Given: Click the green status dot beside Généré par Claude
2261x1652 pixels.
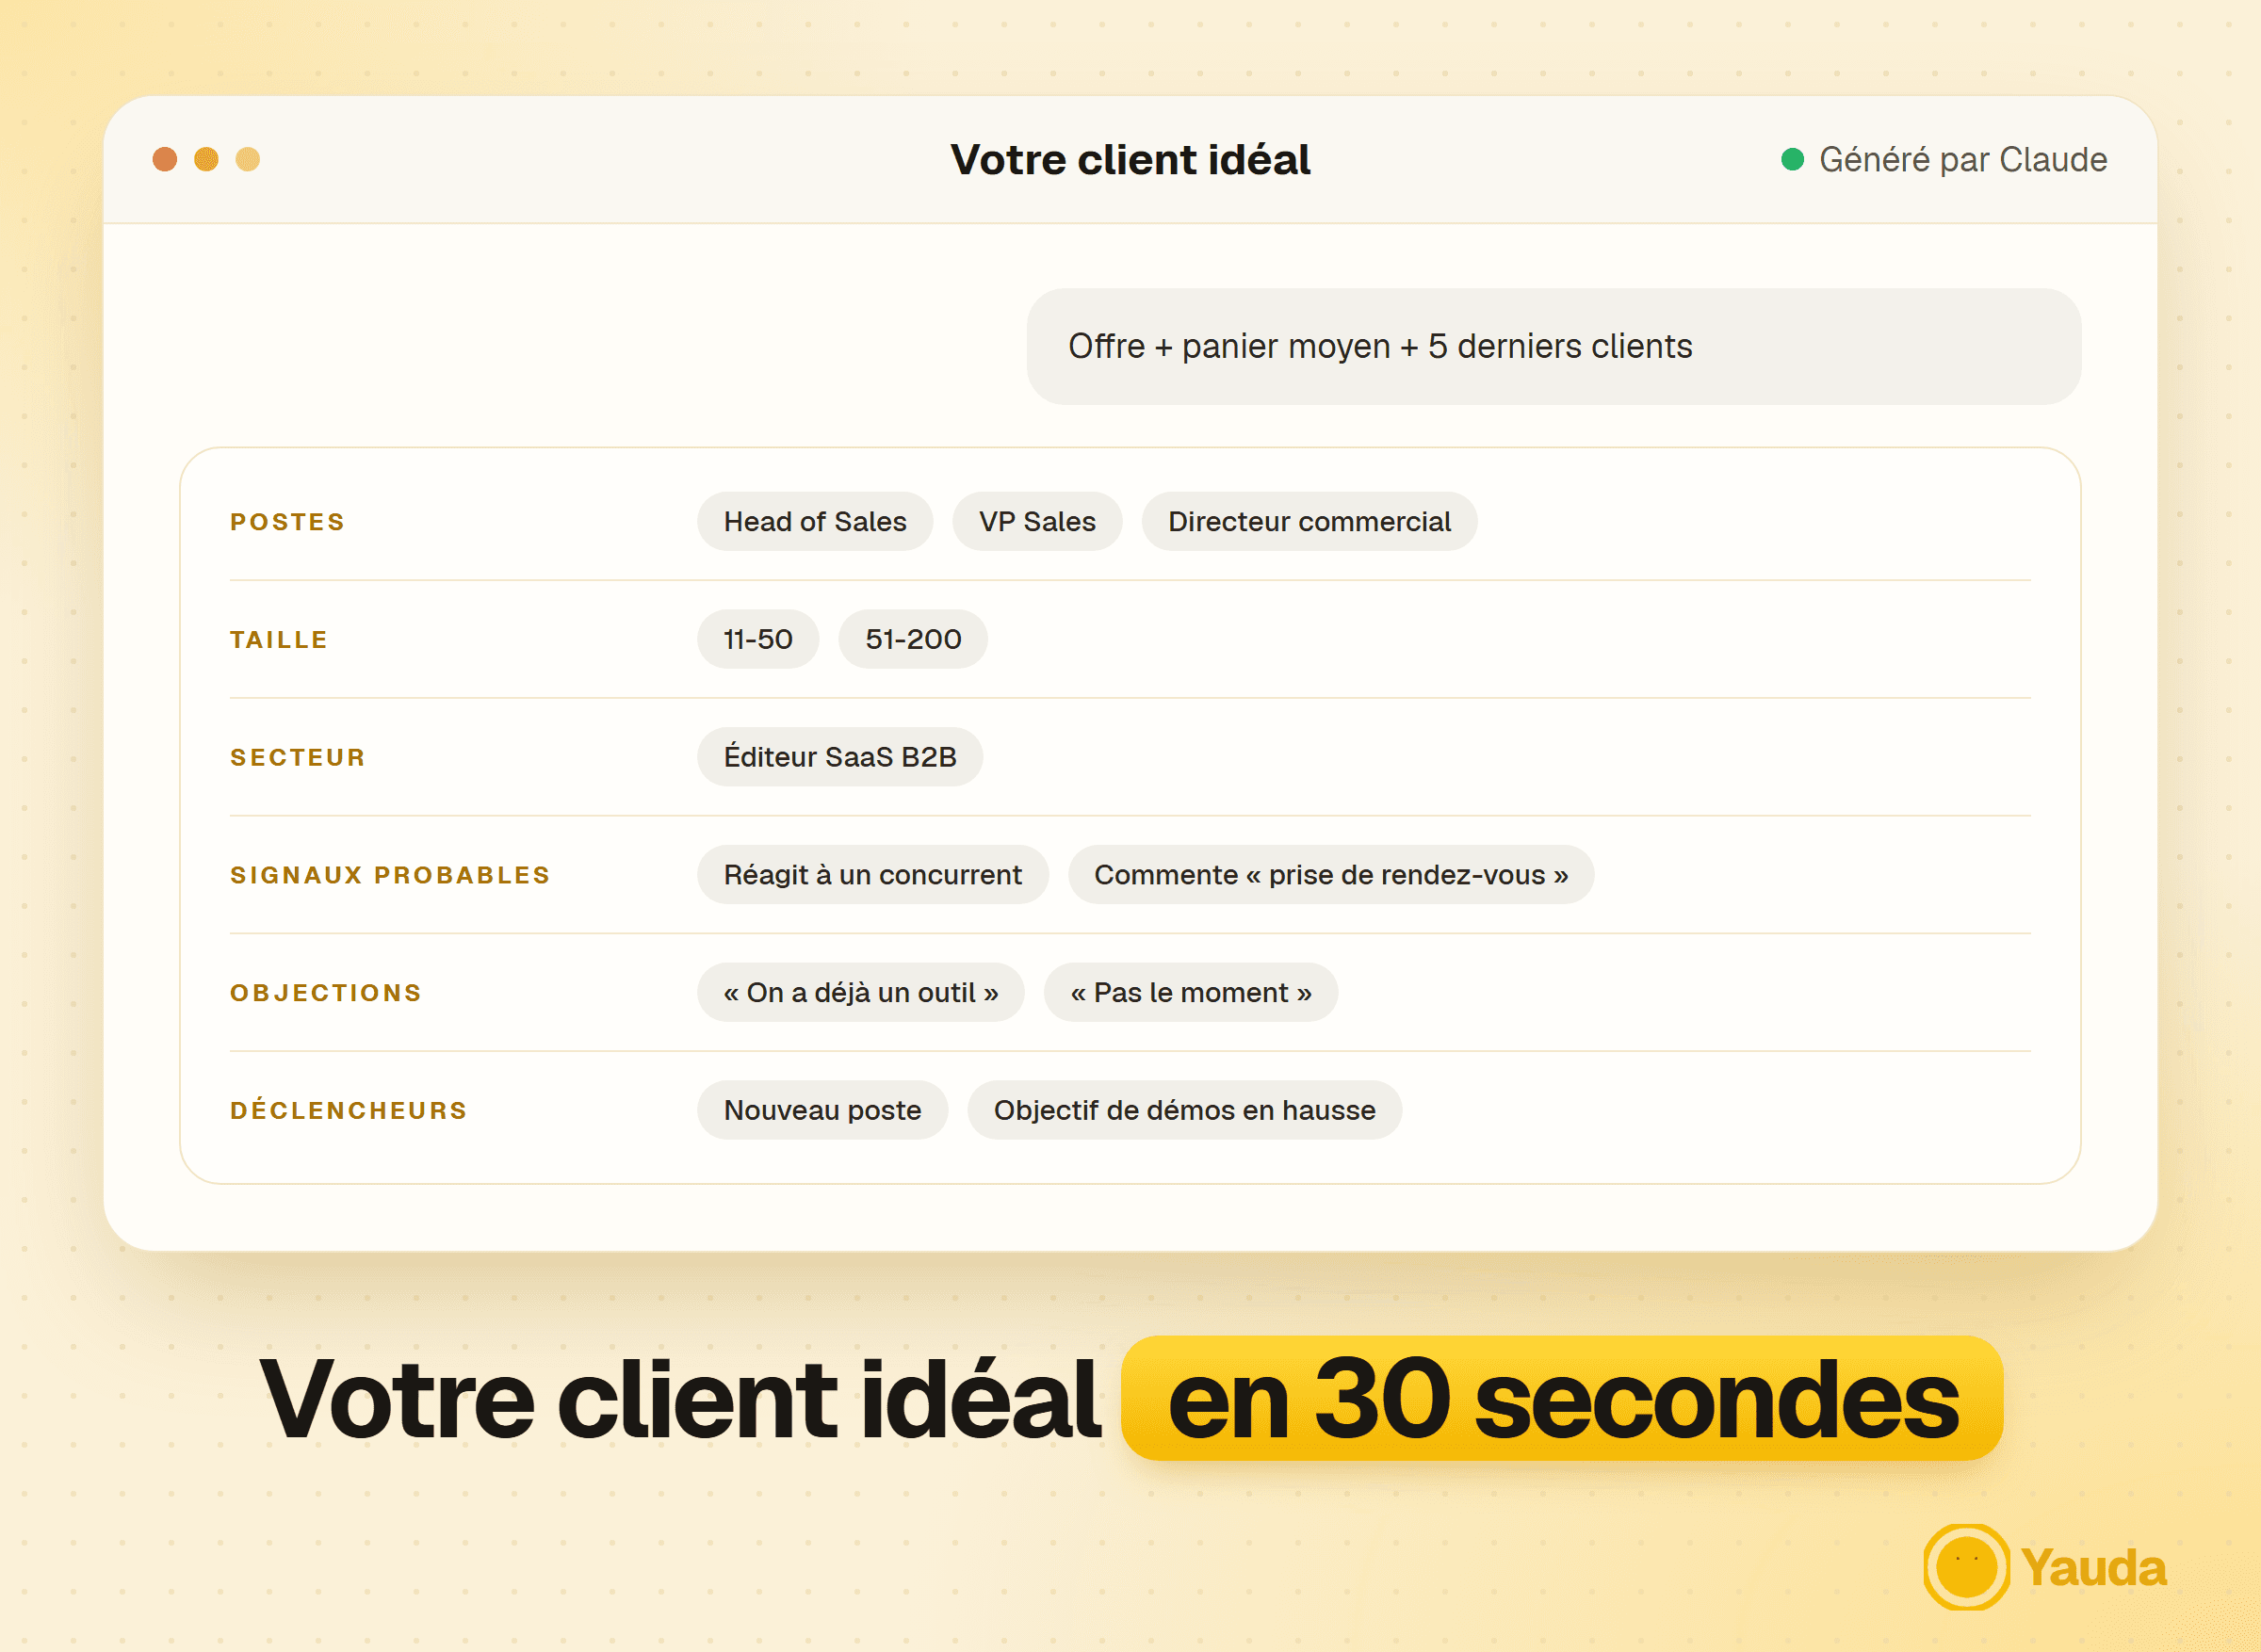Looking at the screenshot, I should coord(1792,159).
